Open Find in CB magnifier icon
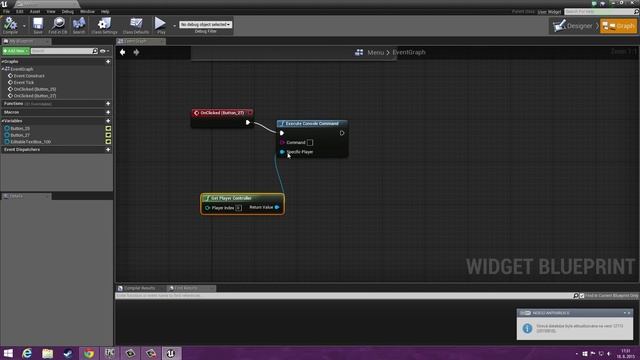 point(58,24)
